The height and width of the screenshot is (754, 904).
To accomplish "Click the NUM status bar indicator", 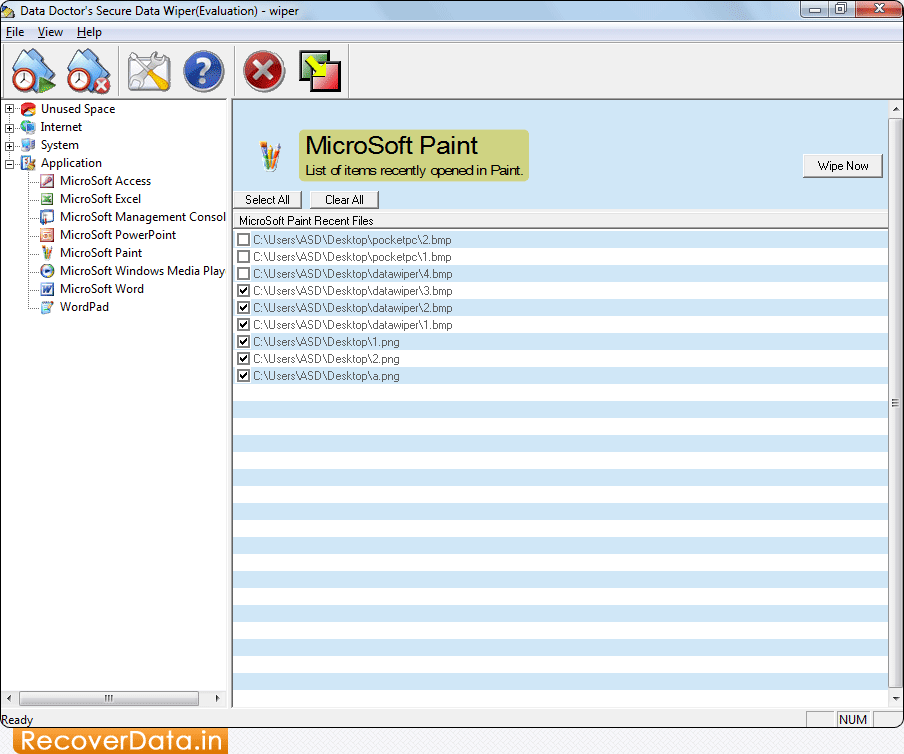I will coord(853,719).
